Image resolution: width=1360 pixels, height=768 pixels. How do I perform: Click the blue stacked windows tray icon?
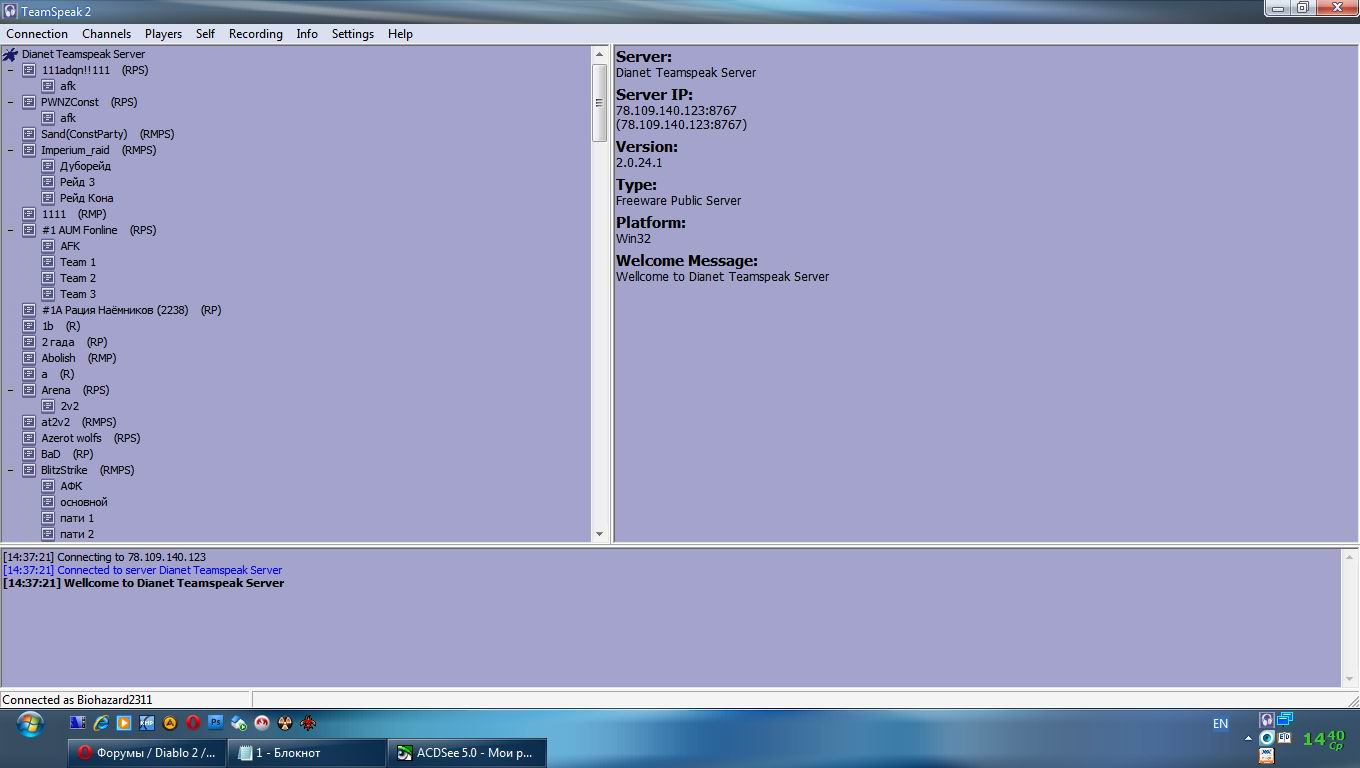tap(1285, 719)
